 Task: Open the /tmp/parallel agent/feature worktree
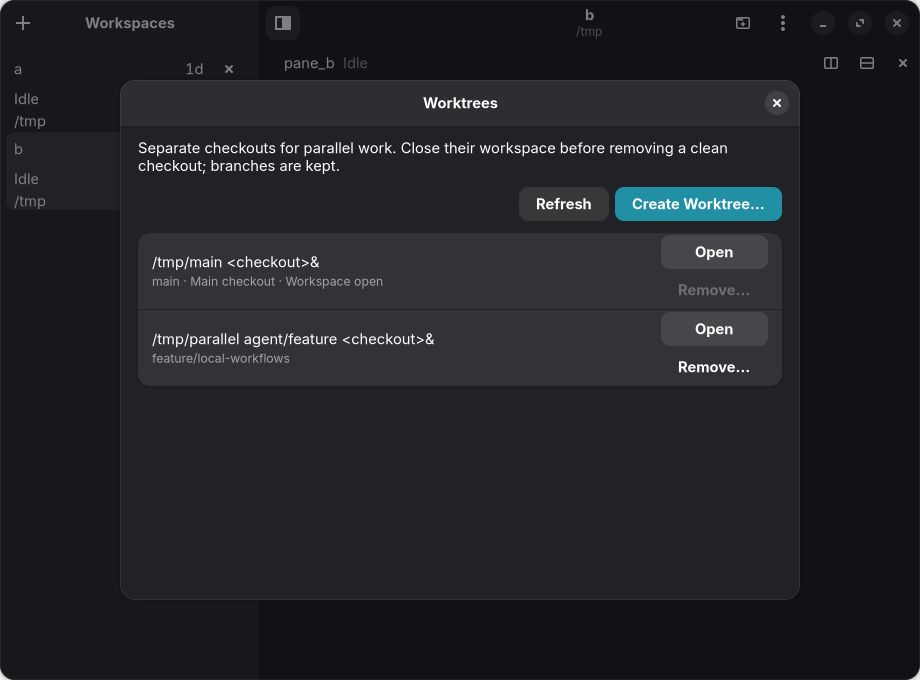[x=713, y=329]
